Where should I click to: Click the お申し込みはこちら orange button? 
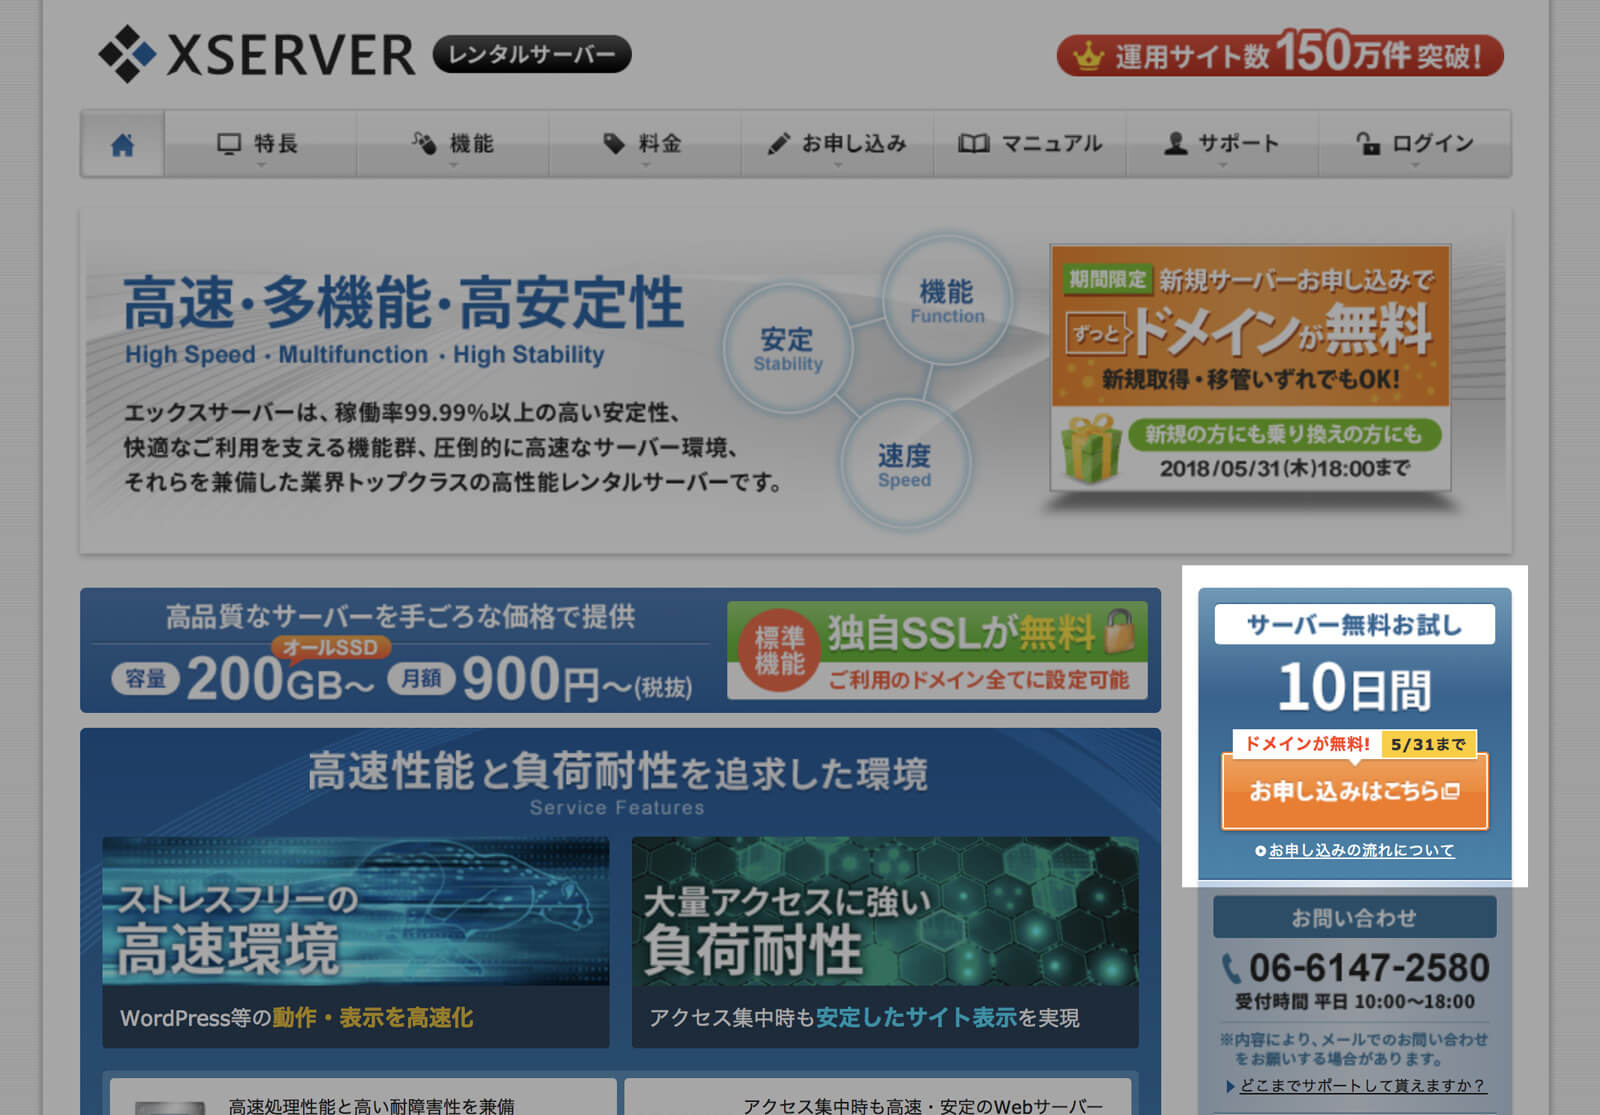point(1354,791)
